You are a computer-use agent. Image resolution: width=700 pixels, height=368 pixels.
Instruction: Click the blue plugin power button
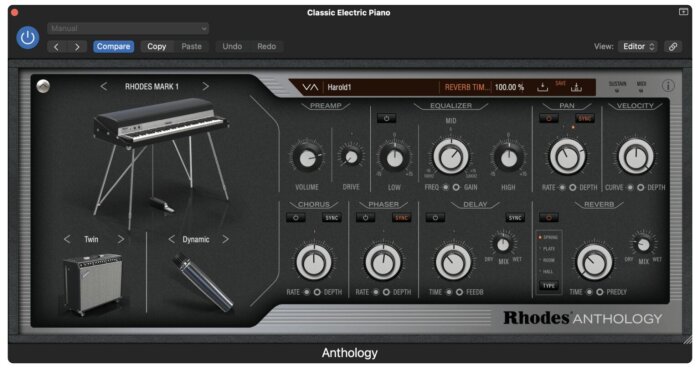(x=28, y=38)
